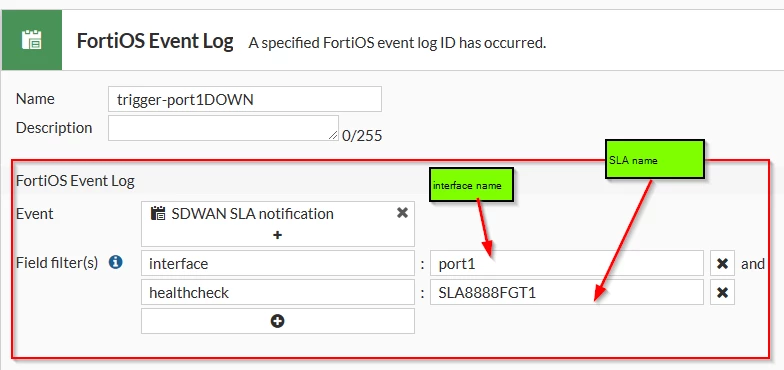784x370 pixels.
Task: Click the Field filter(s) label
Action: (57, 262)
